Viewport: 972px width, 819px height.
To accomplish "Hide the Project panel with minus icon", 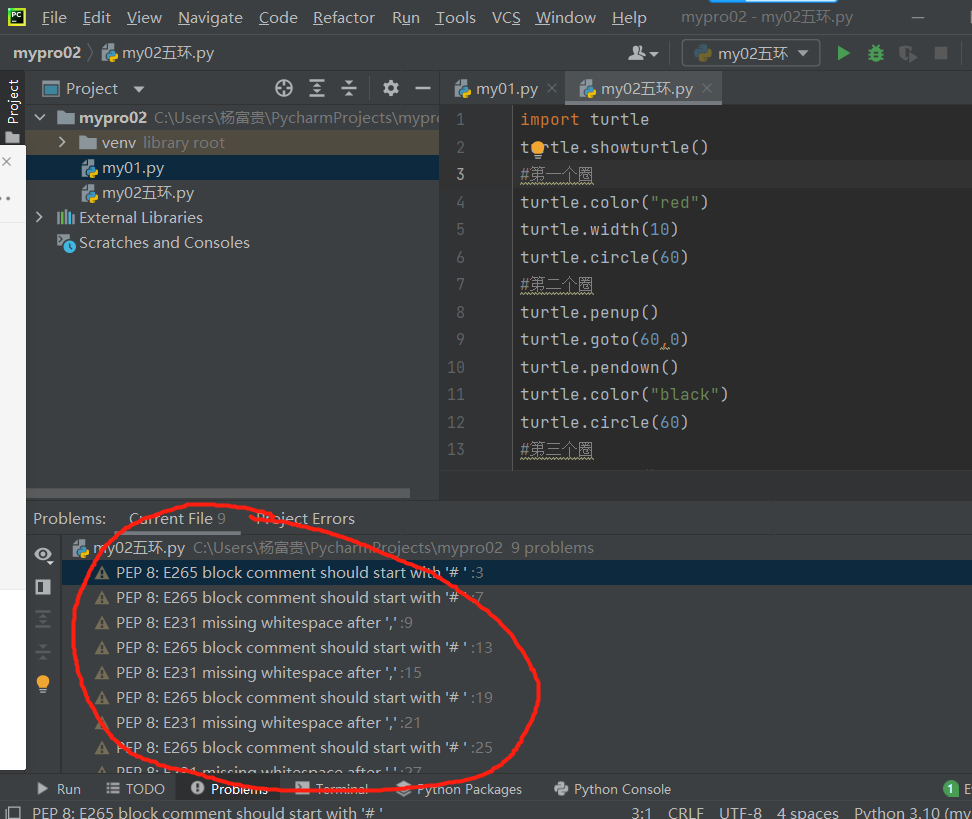I will pyautogui.click(x=423, y=89).
